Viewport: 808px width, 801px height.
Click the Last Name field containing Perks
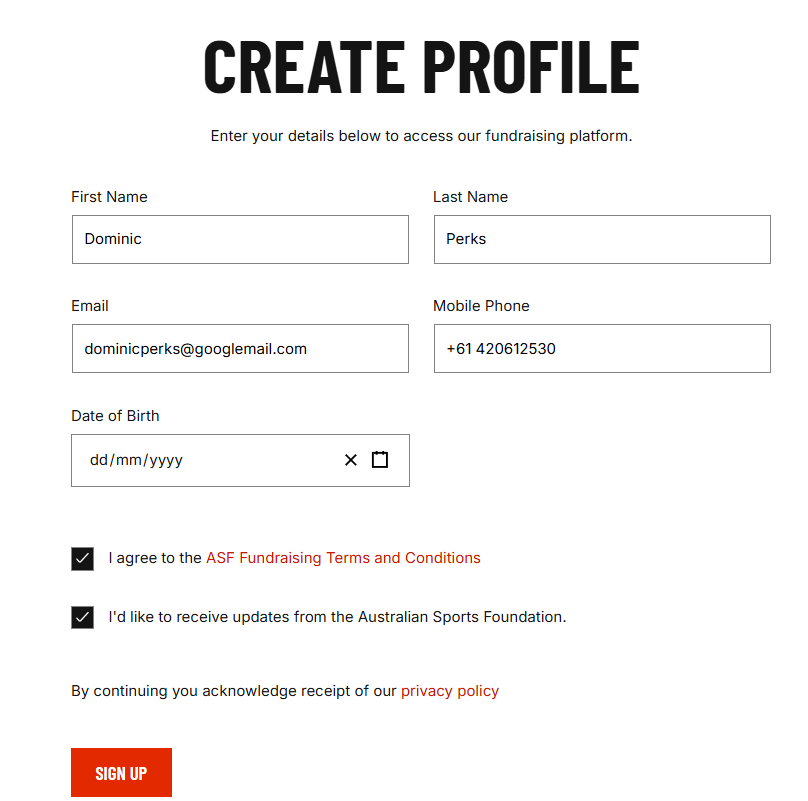(x=602, y=240)
